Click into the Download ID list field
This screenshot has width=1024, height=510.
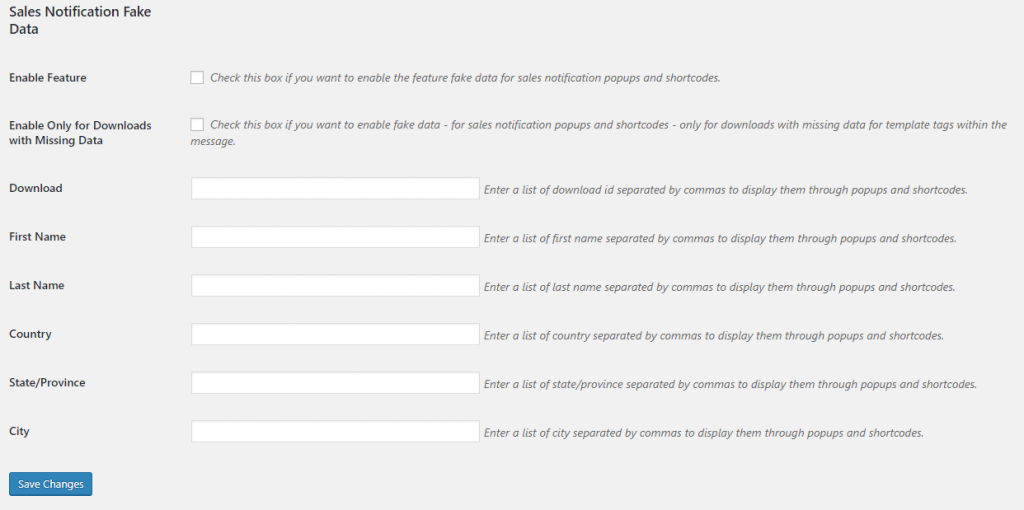click(335, 189)
